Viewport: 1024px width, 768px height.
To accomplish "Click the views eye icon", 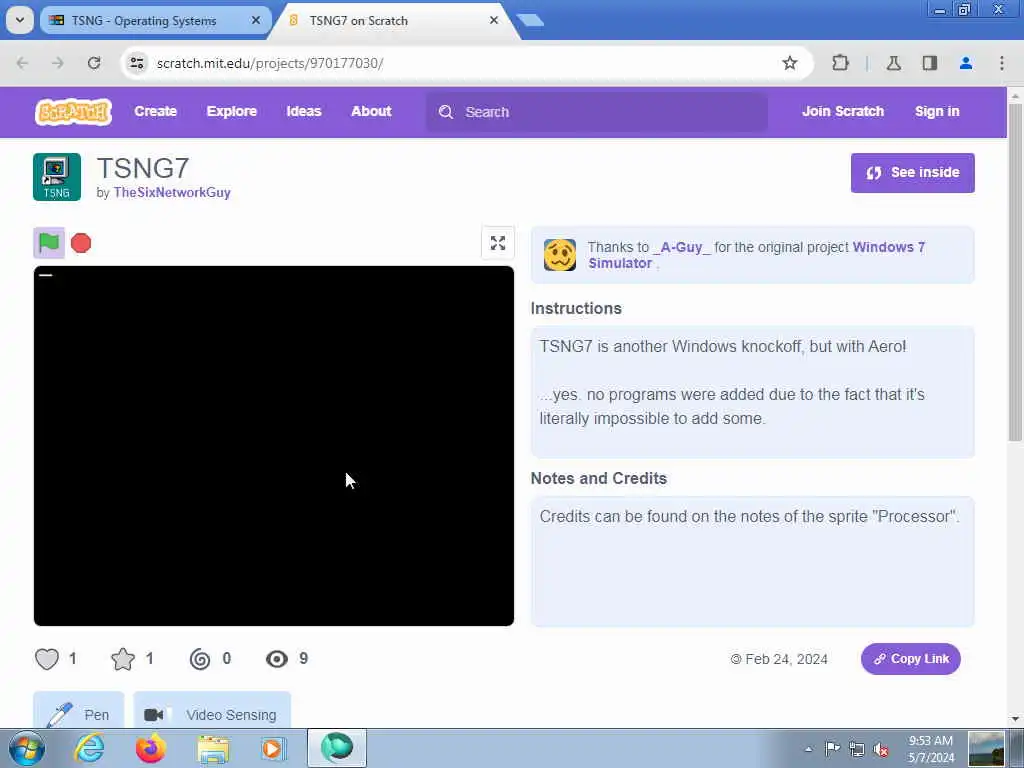I will click(277, 659).
